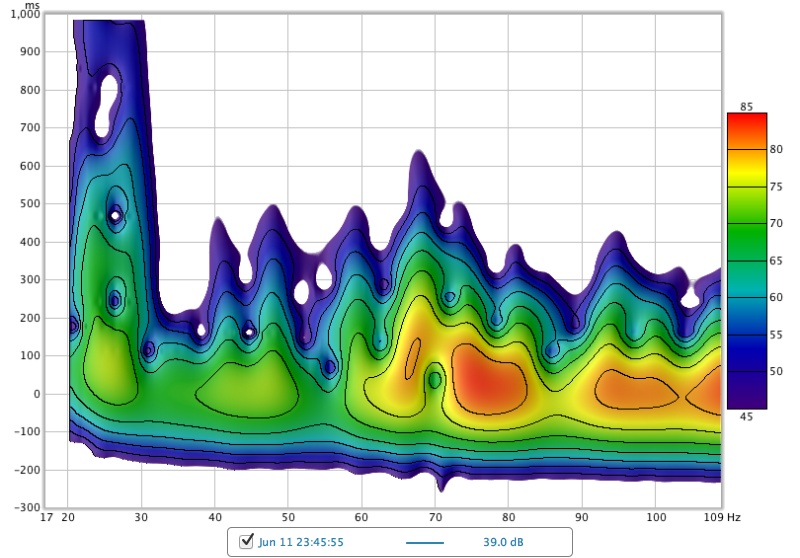Click the '109' frequency axis label
800x558 pixels.
coord(713,517)
